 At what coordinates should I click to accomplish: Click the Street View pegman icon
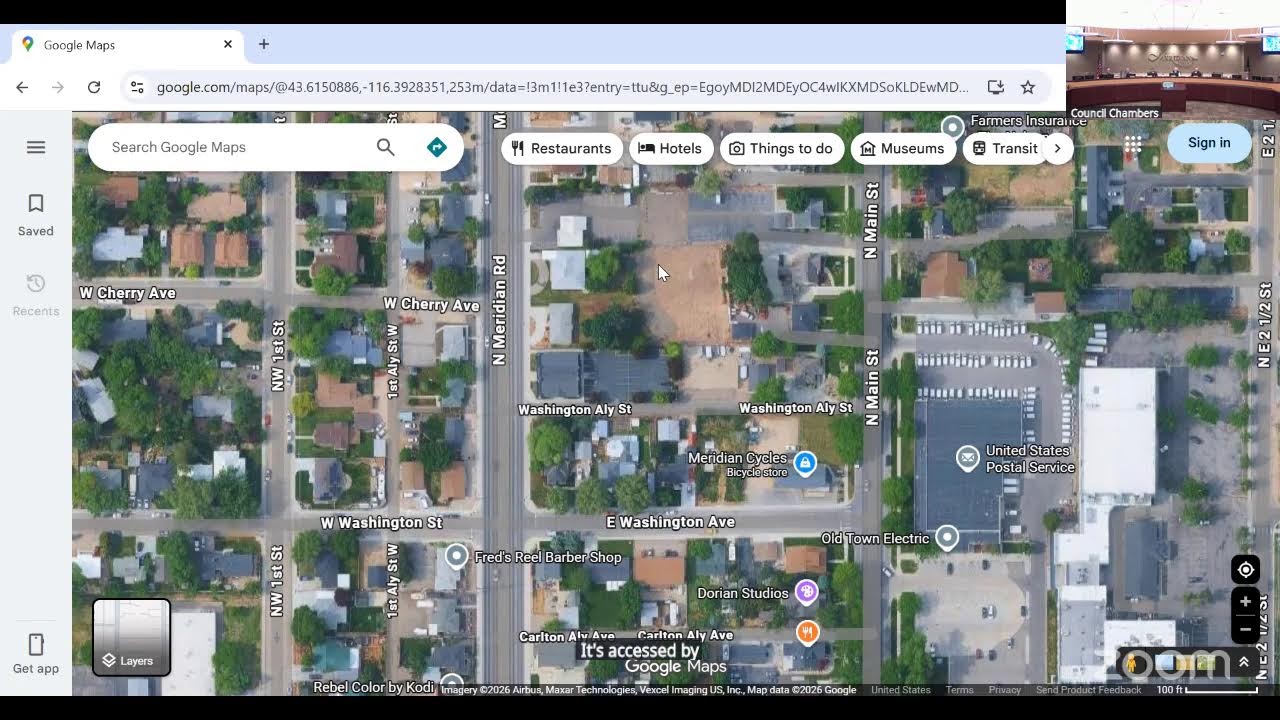coord(1133,663)
